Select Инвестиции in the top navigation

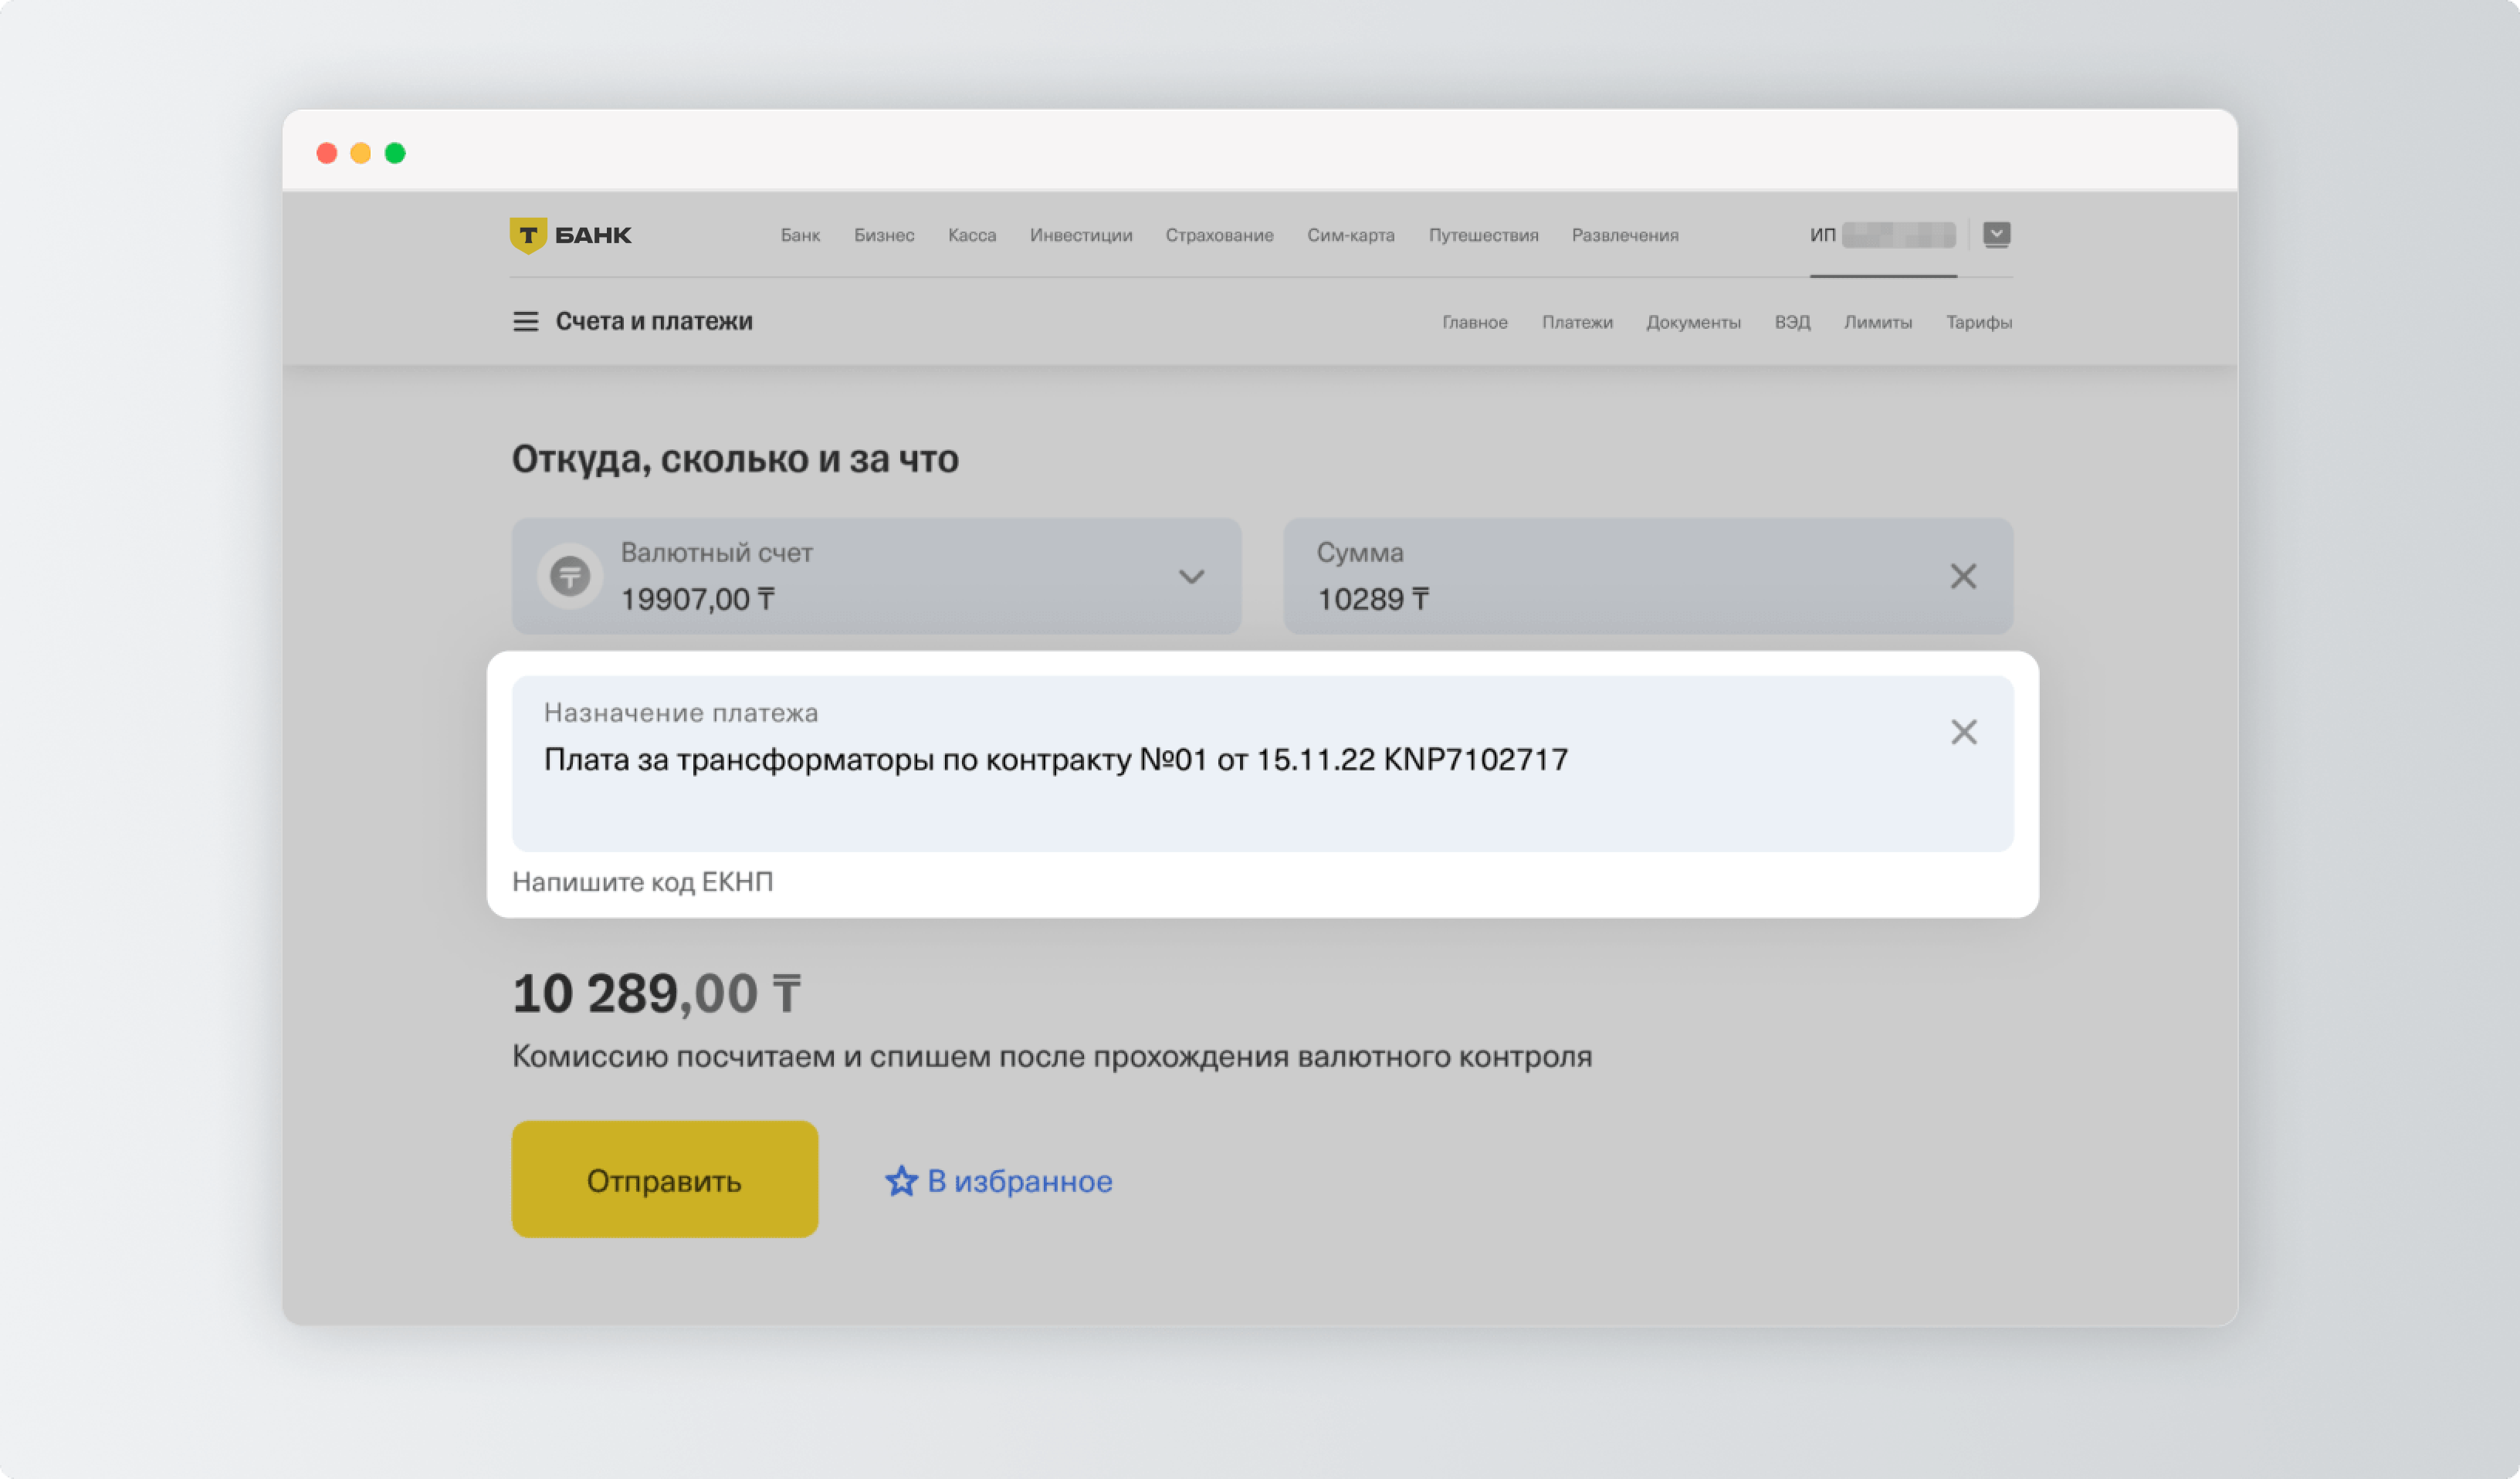tap(1081, 235)
